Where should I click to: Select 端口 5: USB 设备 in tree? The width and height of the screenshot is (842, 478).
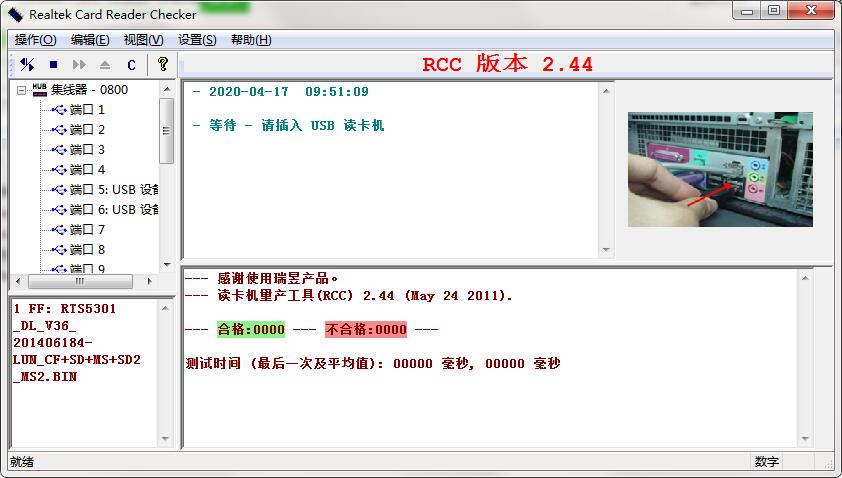[x=114, y=190]
